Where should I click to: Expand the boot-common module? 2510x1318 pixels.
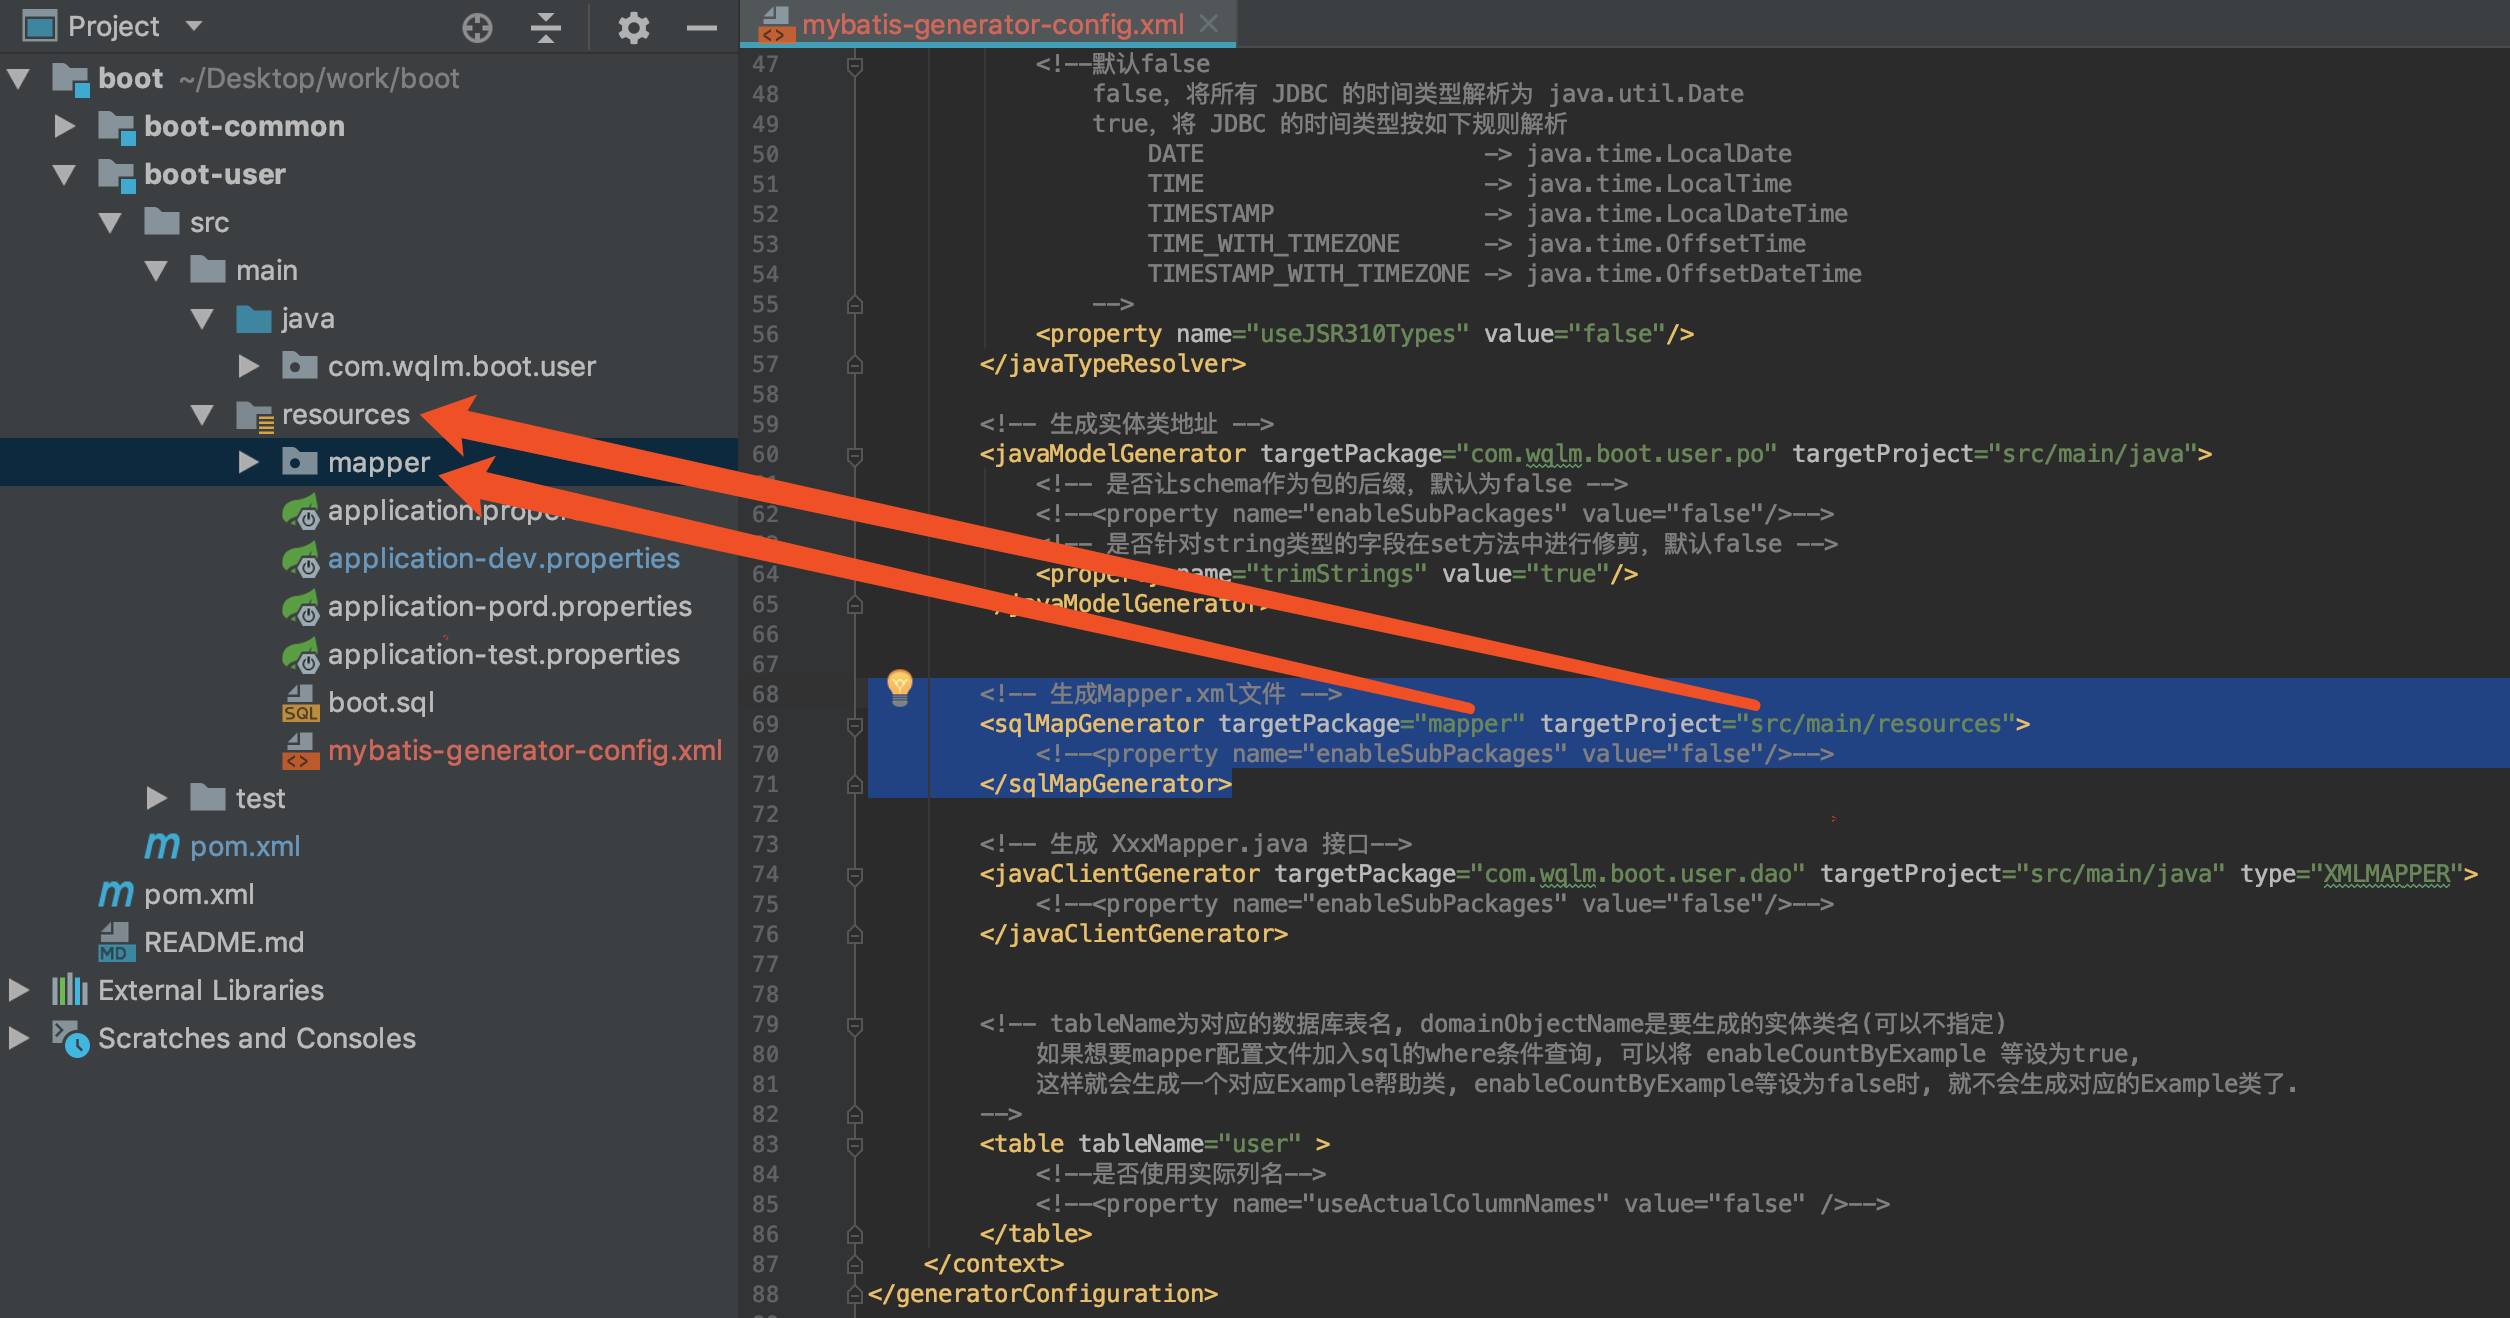point(64,126)
